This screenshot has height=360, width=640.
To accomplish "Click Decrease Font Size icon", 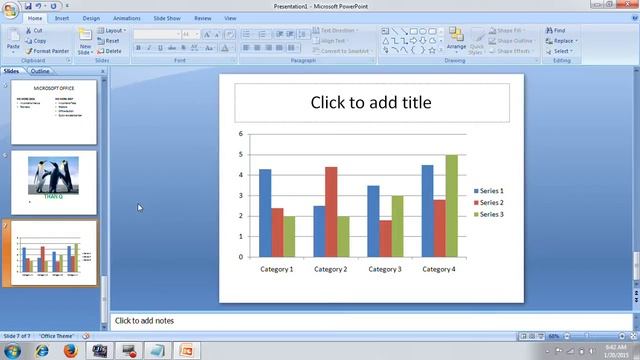I will tap(217, 34).
